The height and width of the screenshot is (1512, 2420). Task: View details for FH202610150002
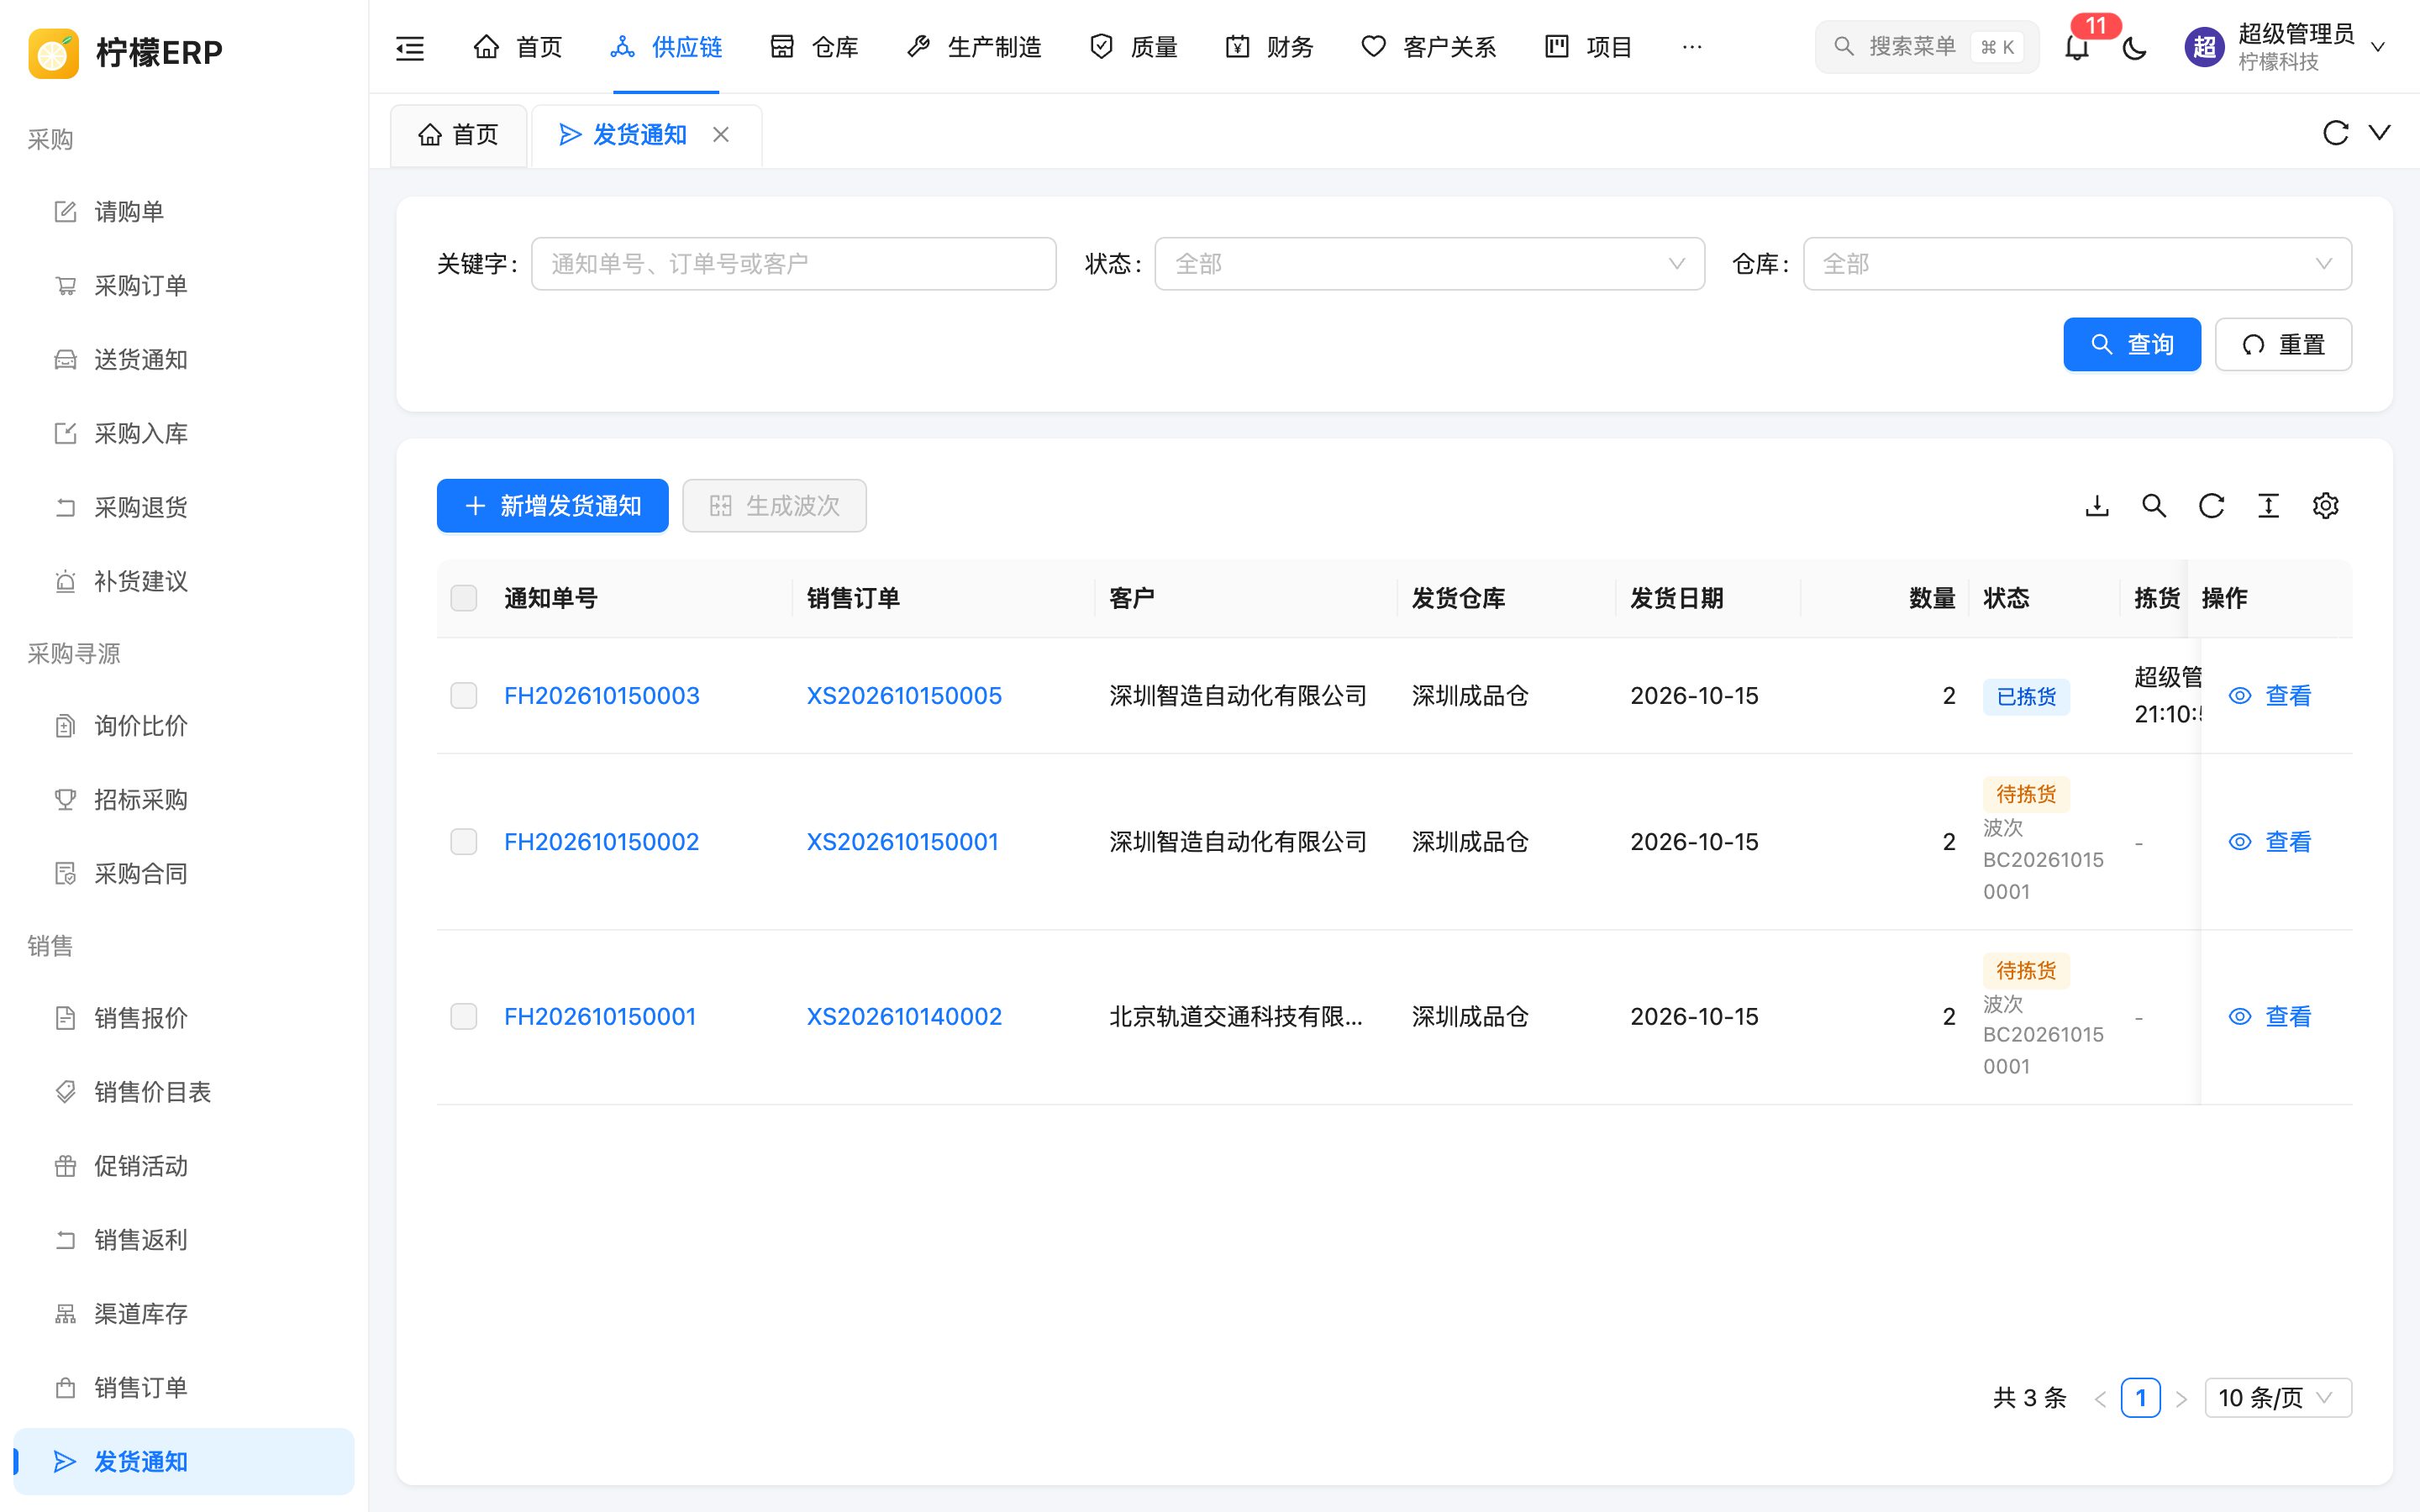point(2270,842)
